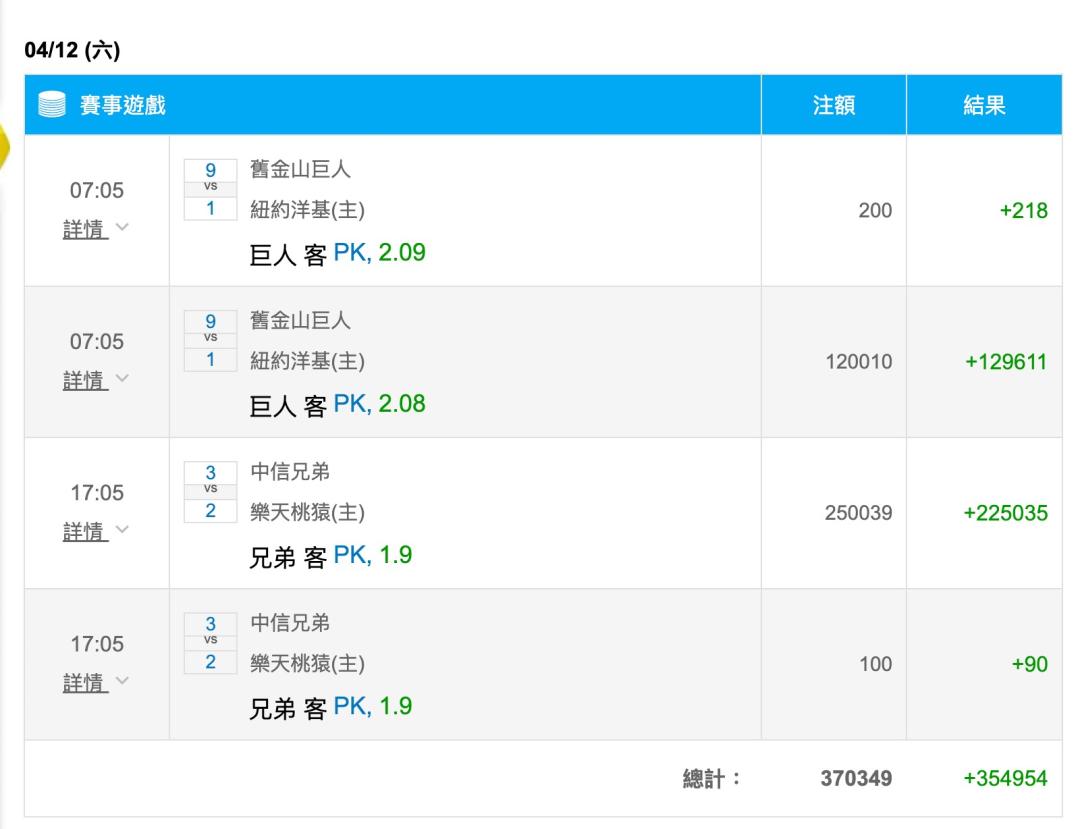Click result value +90
This screenshot has height=829, width=1080.
(x=1030, y=664)
